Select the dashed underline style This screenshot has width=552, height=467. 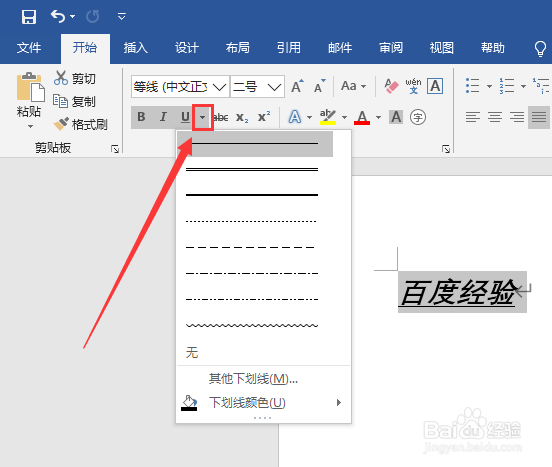pos(255,247)
